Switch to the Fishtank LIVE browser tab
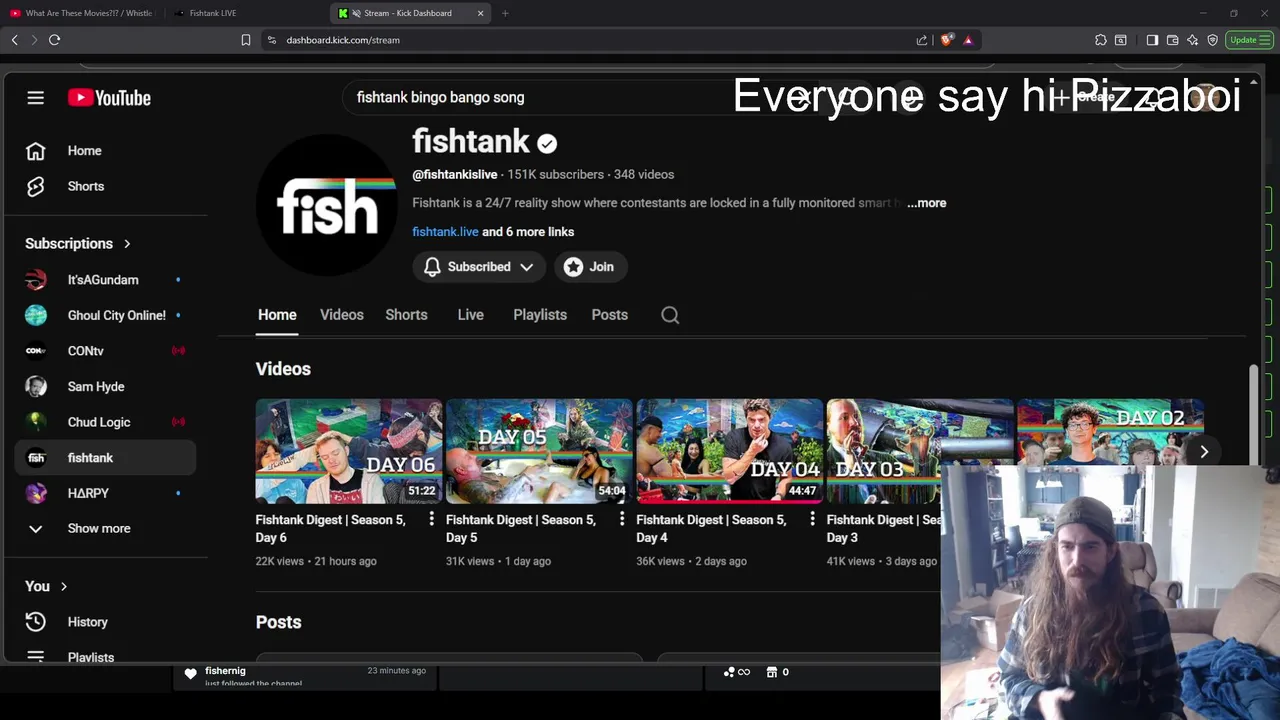This screenshot has height=720, width=1280. click(245, 13)
